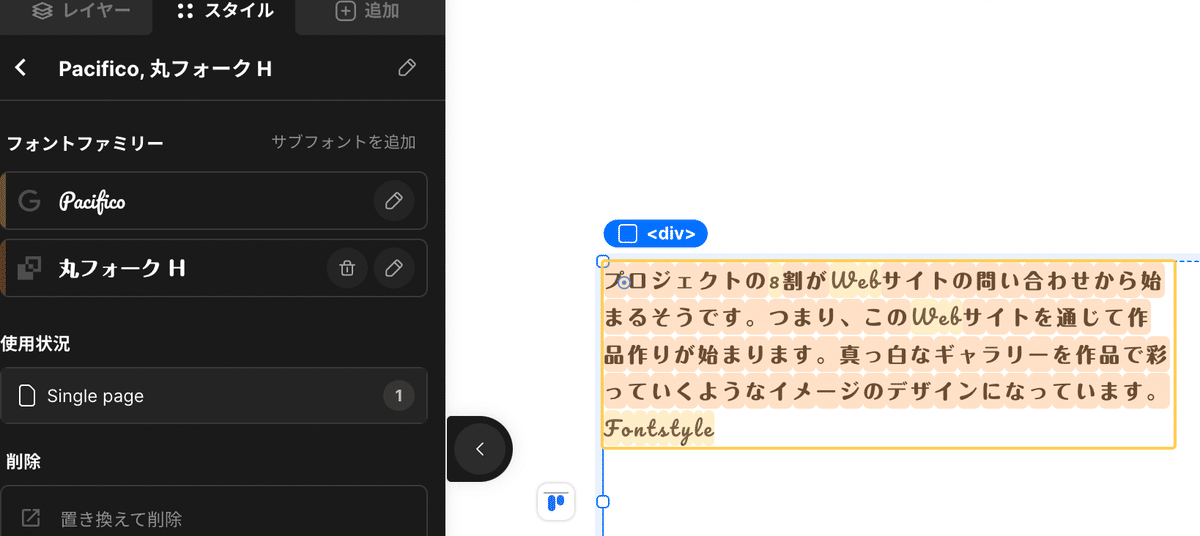The height and width of the screenshot is (536, 1200).
Task: Click the usage count badge 1
Action: point(398,396)
